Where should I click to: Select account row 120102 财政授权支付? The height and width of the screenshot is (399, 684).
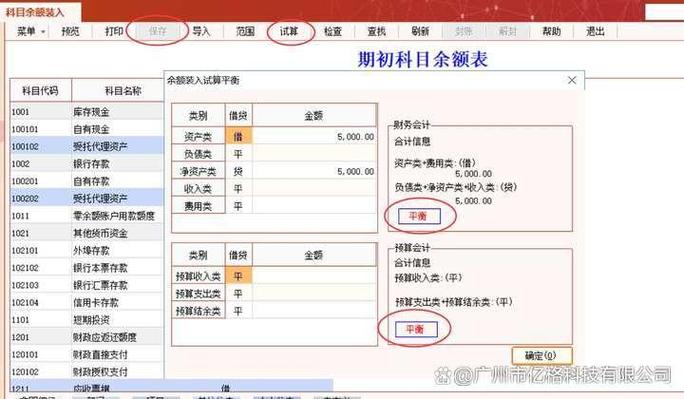(x=86, y=372)
